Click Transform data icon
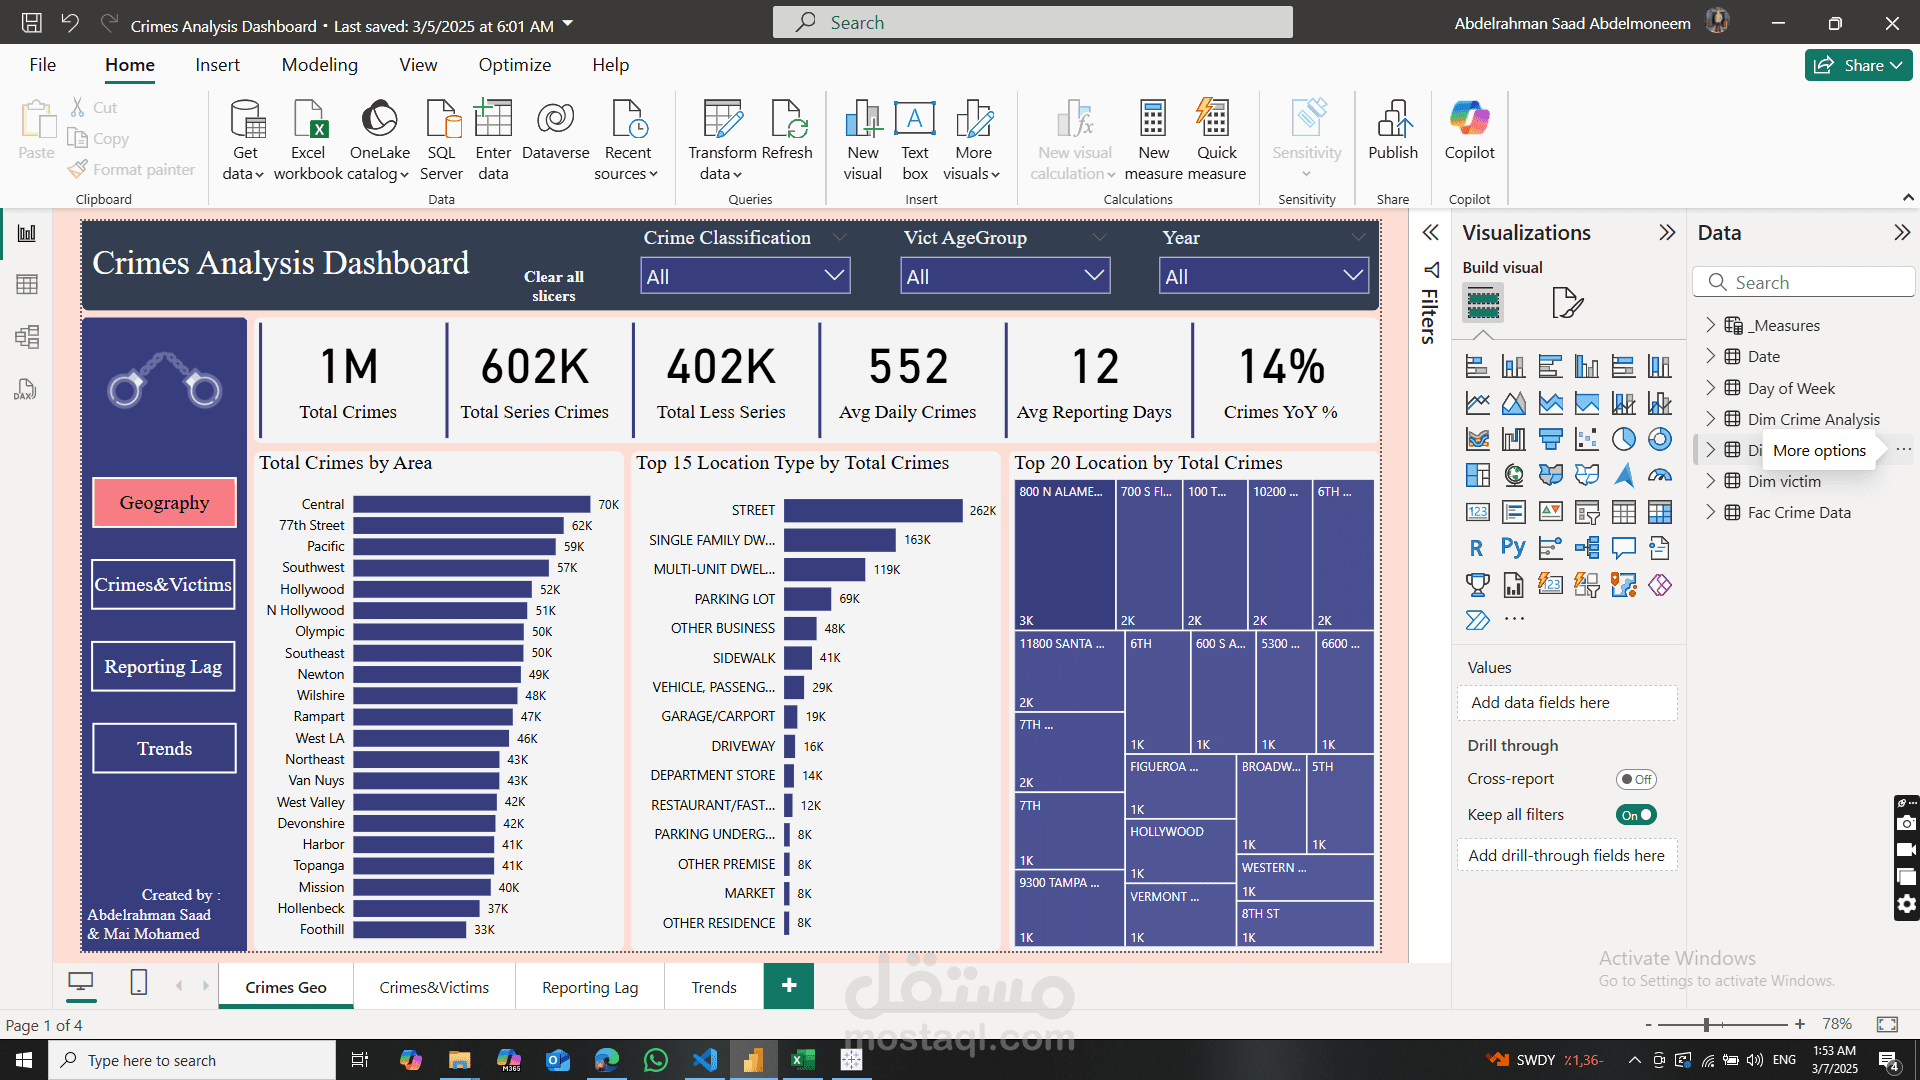1920x1080 pixels. (722, 120)
